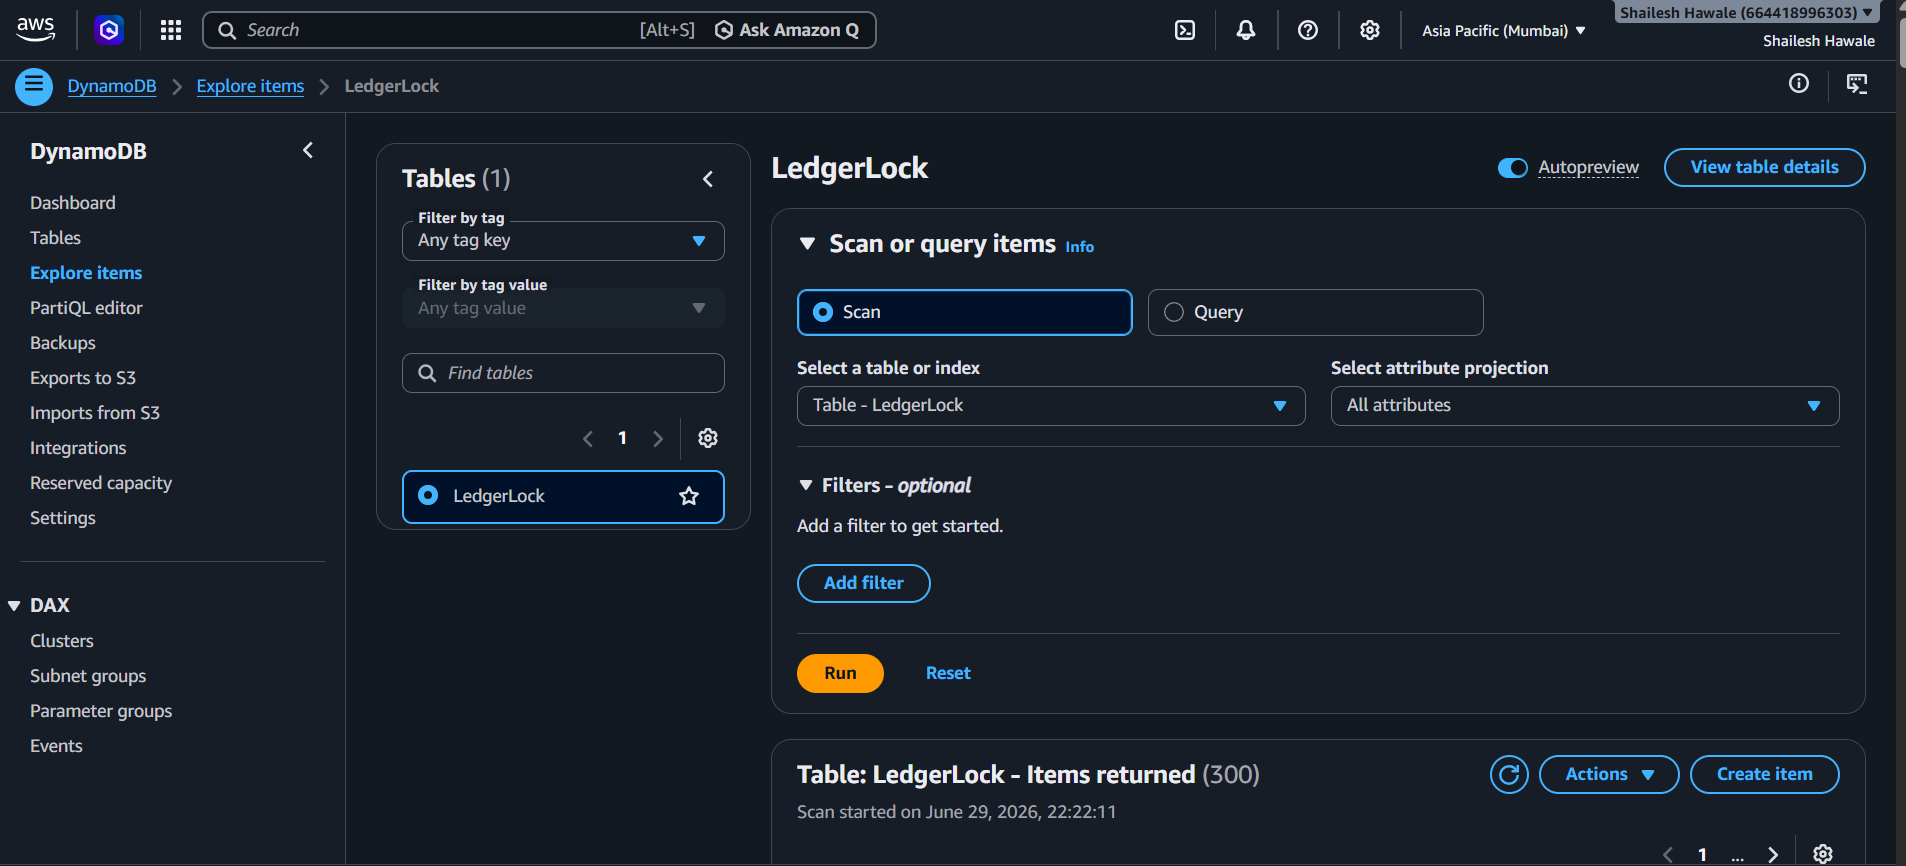The height and width of the screenshot is (866, 1906).
Task: Click the Create item button
Action: click(x=1764, y=774)
